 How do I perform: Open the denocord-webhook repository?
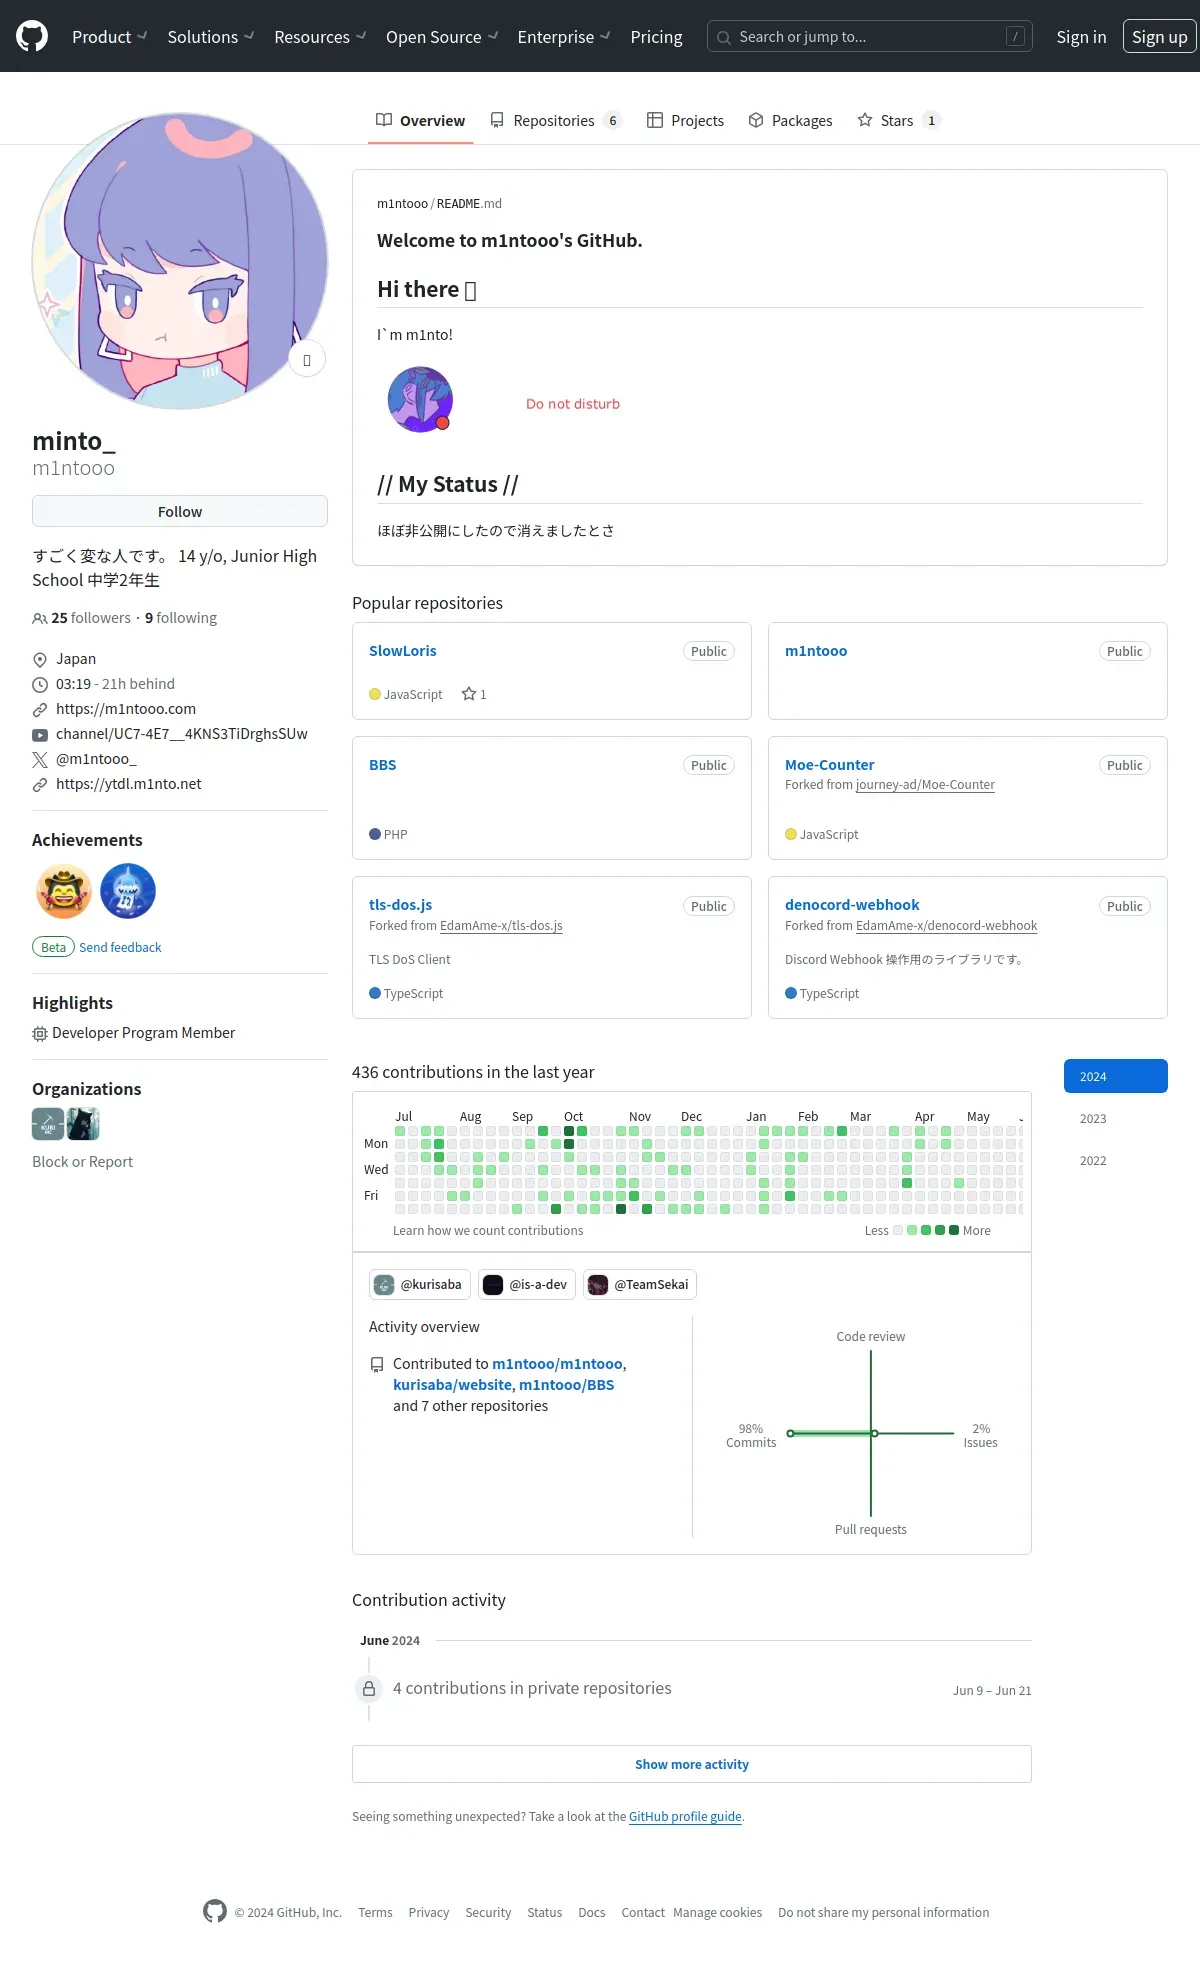click(852, 905)
